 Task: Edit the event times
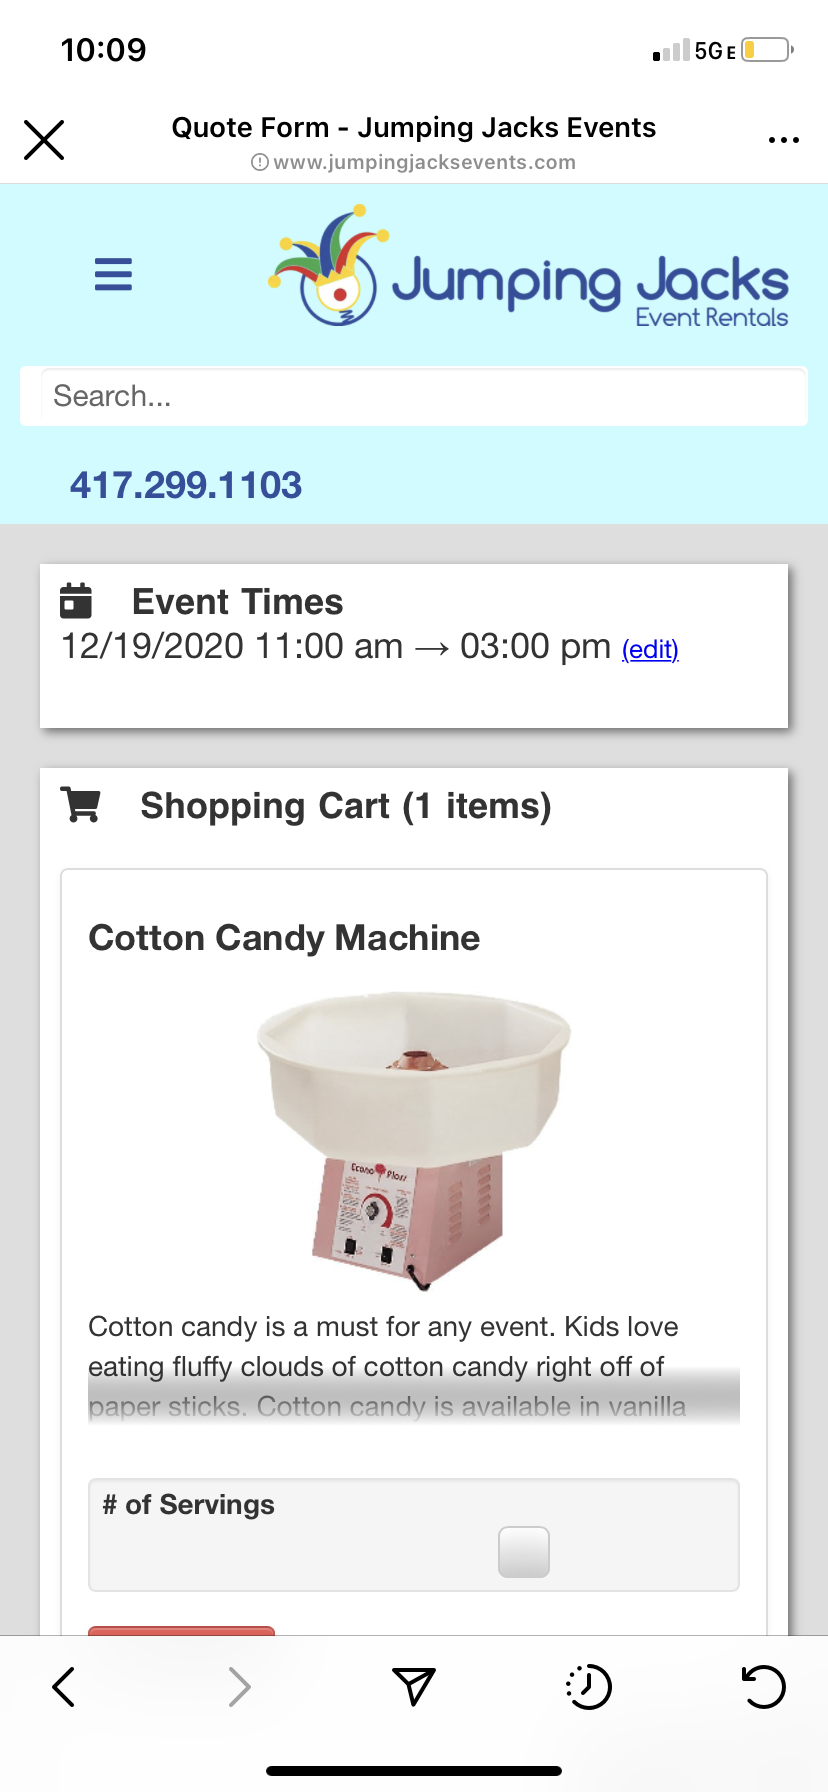[x=650, y=650]
